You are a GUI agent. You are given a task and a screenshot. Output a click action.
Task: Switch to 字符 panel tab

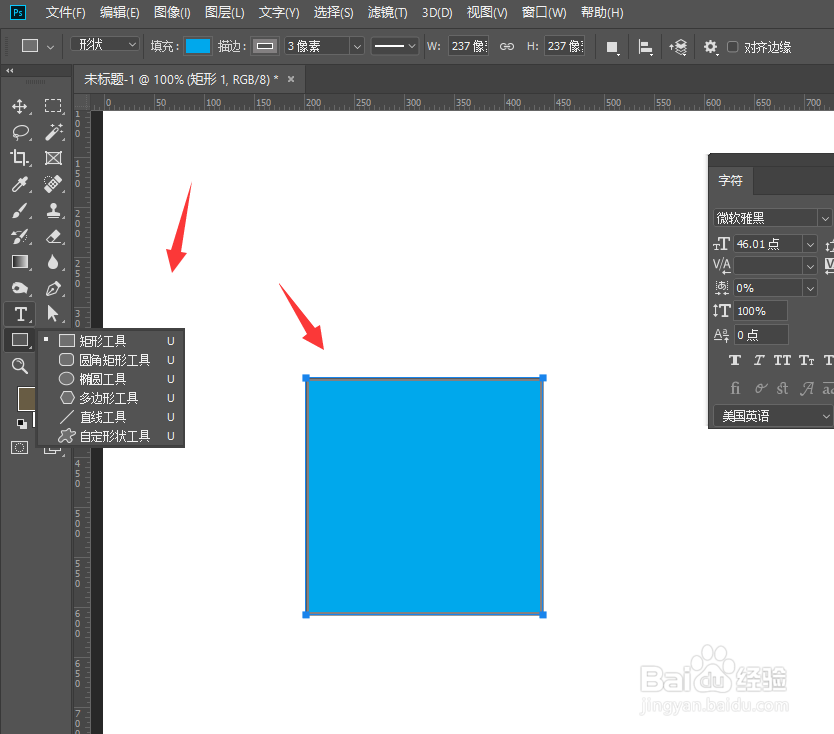point(731,180)
